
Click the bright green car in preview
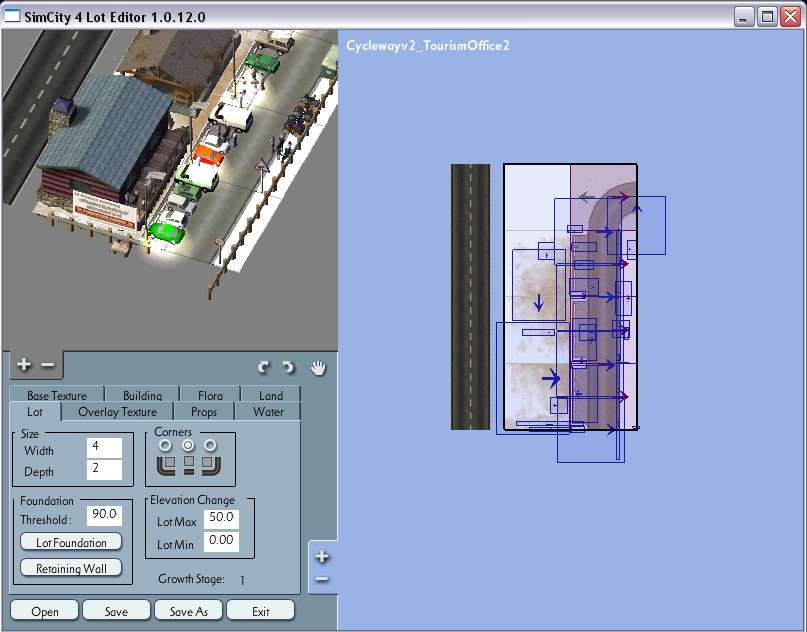166,233
